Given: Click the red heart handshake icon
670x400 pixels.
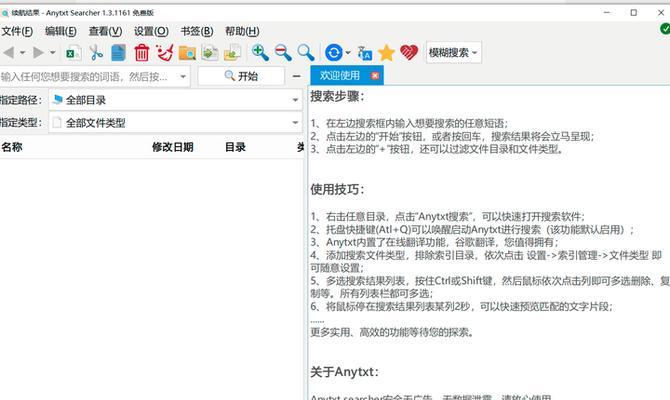Looking at the screenshot, I should [409, 53].
